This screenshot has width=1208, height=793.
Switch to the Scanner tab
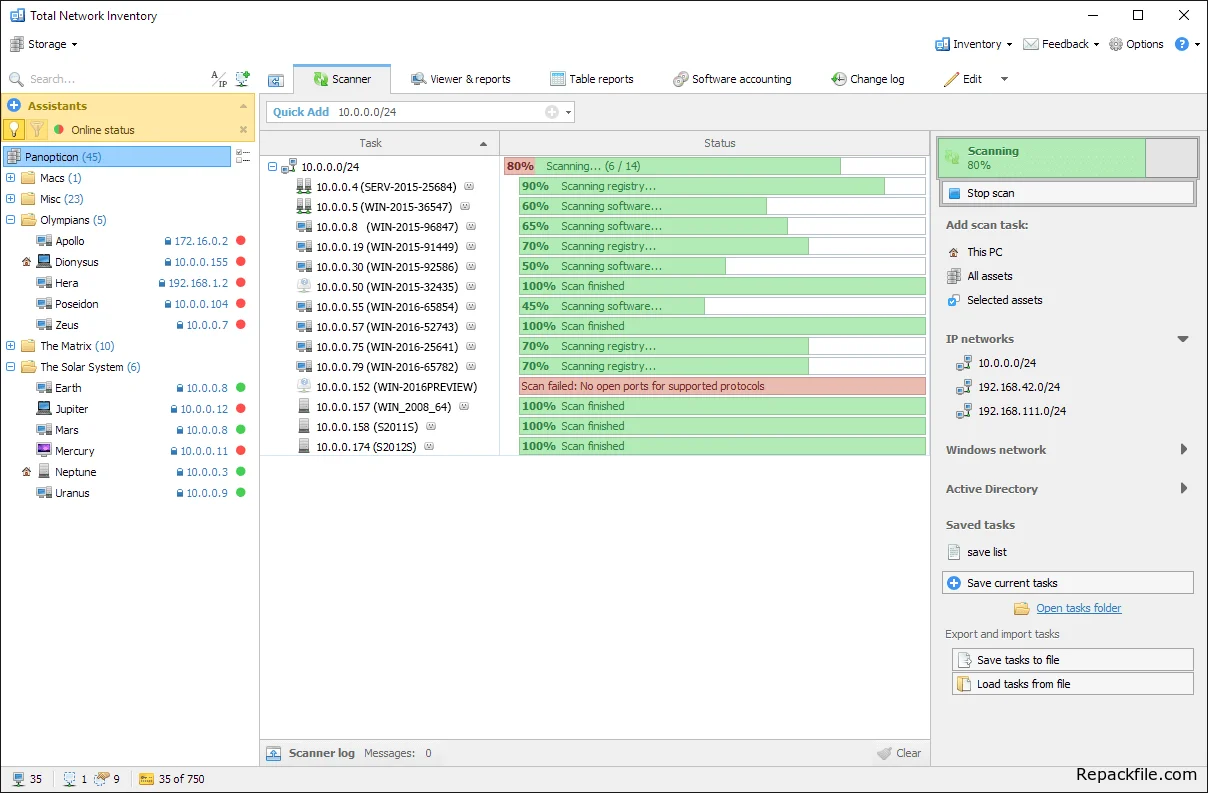coord(342,79)
